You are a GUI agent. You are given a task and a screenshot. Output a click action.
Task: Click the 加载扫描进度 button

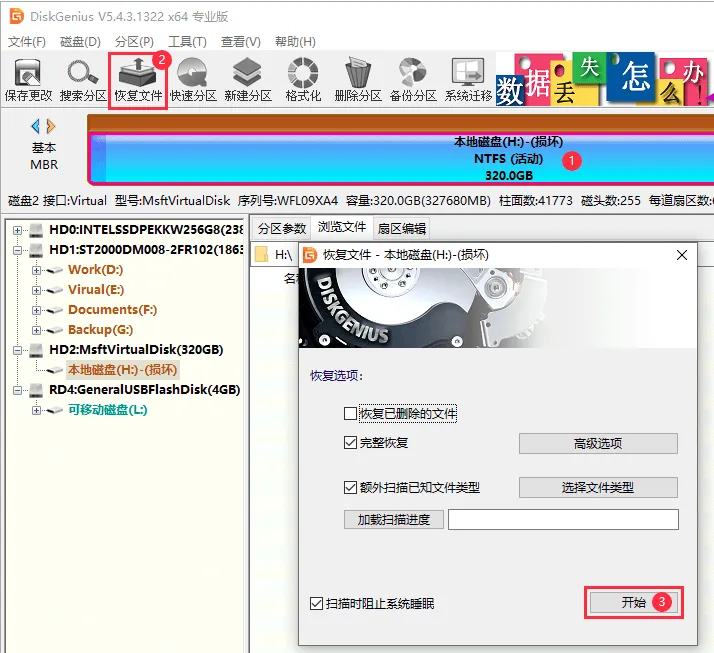tap(393, 520)
